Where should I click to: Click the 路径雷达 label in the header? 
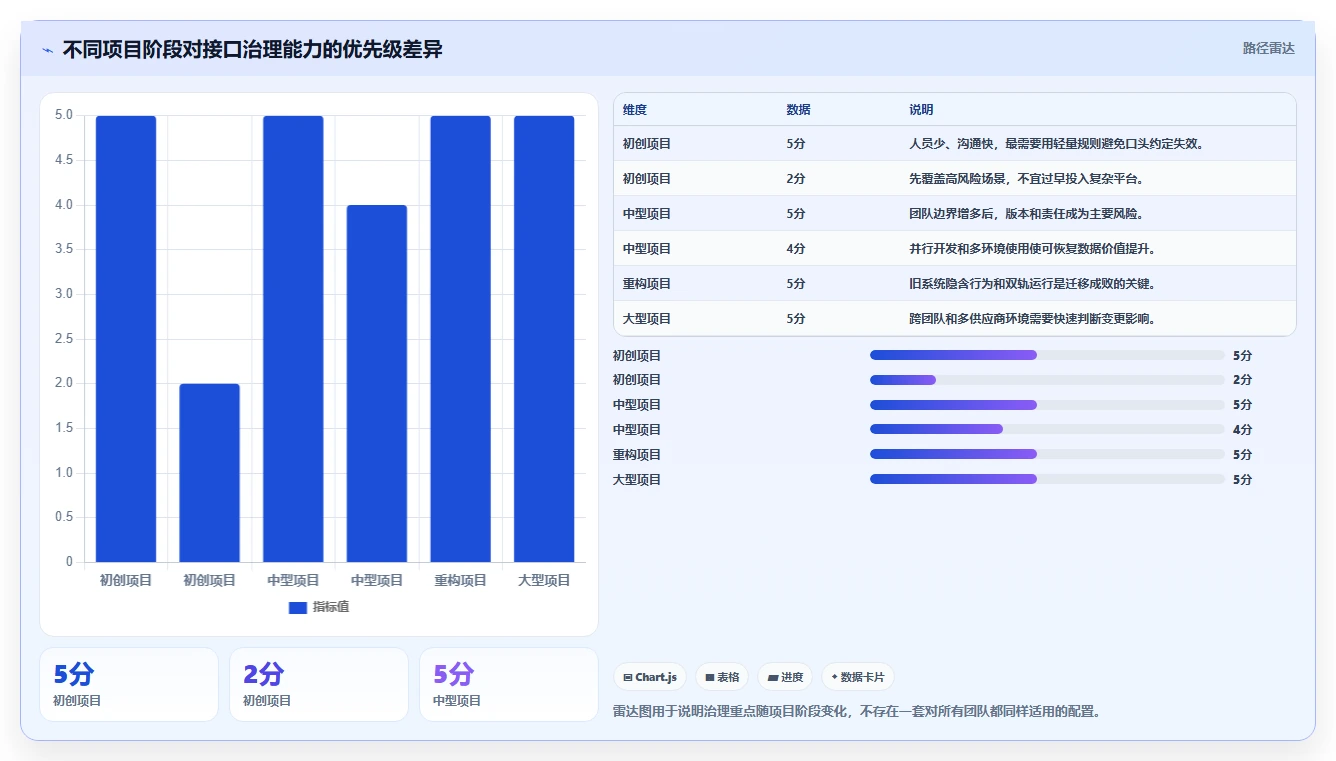click(x=1268, y=48)
